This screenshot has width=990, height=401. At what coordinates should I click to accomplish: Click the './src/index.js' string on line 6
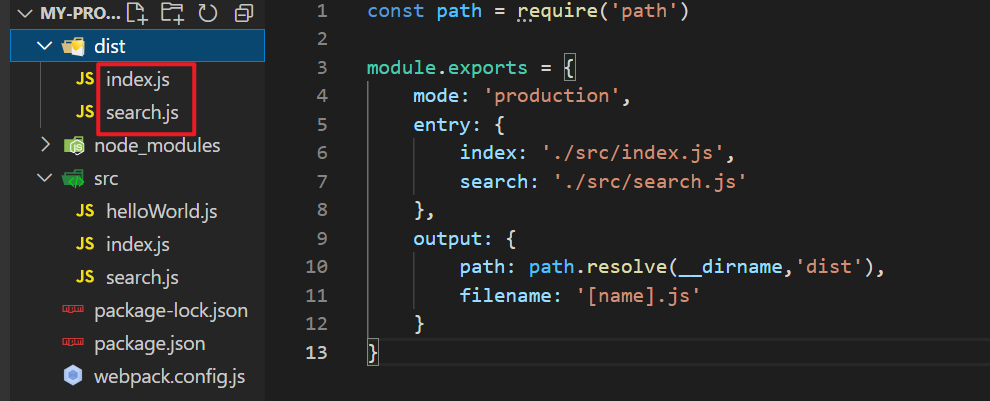tap(633, 153)
